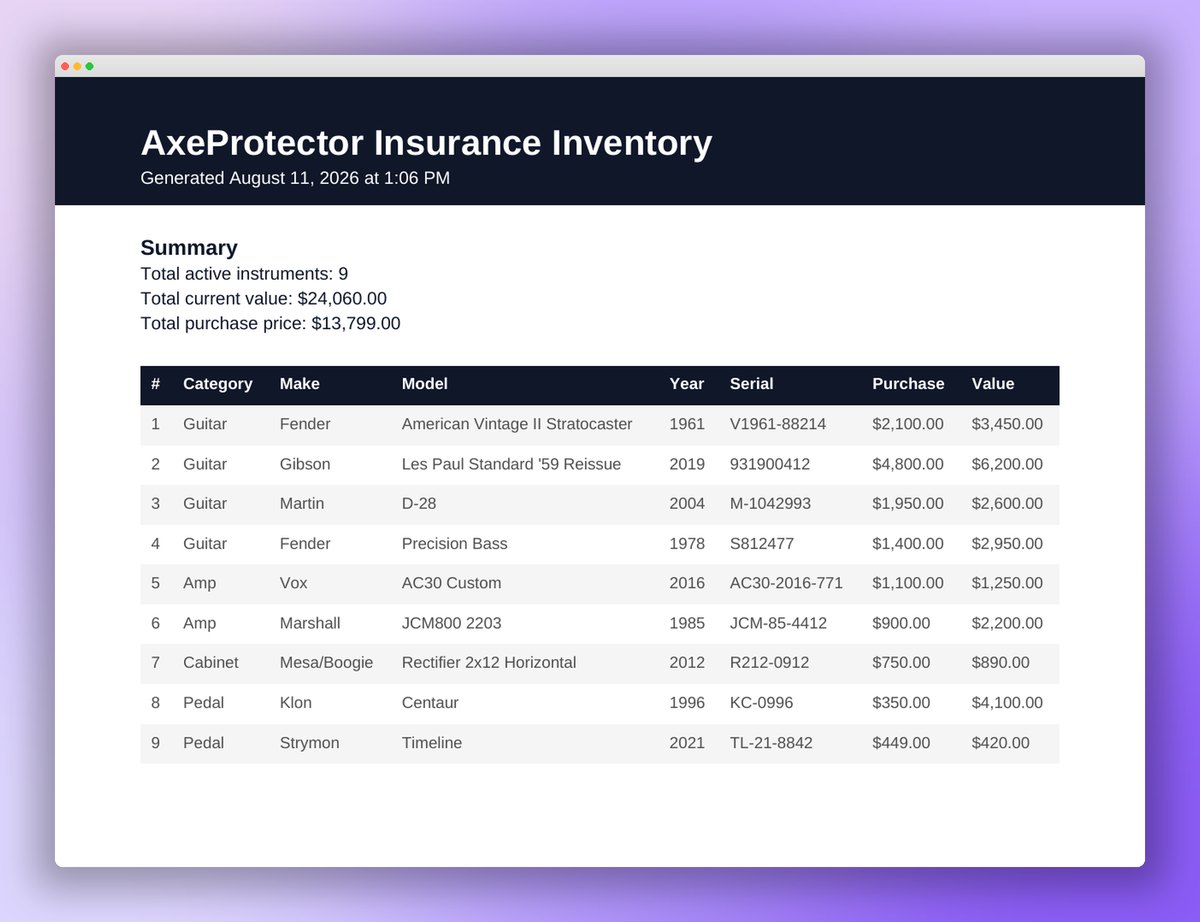This screenshot has height=922, width=1200.
Task: Select the Precision Bass model cell
Action: point(455,544)
